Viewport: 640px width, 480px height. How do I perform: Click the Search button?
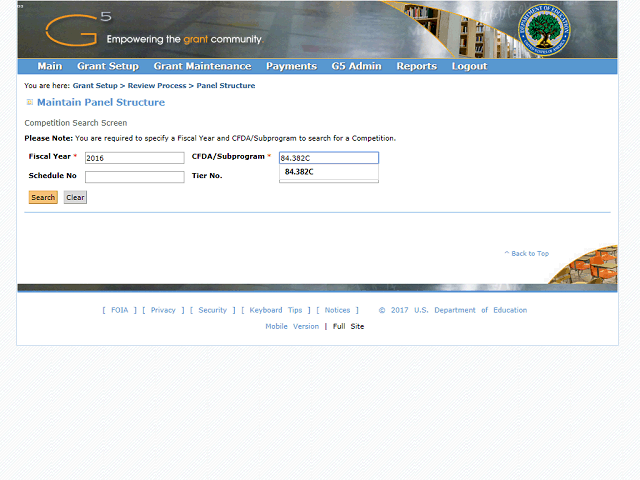coord(43,198)
